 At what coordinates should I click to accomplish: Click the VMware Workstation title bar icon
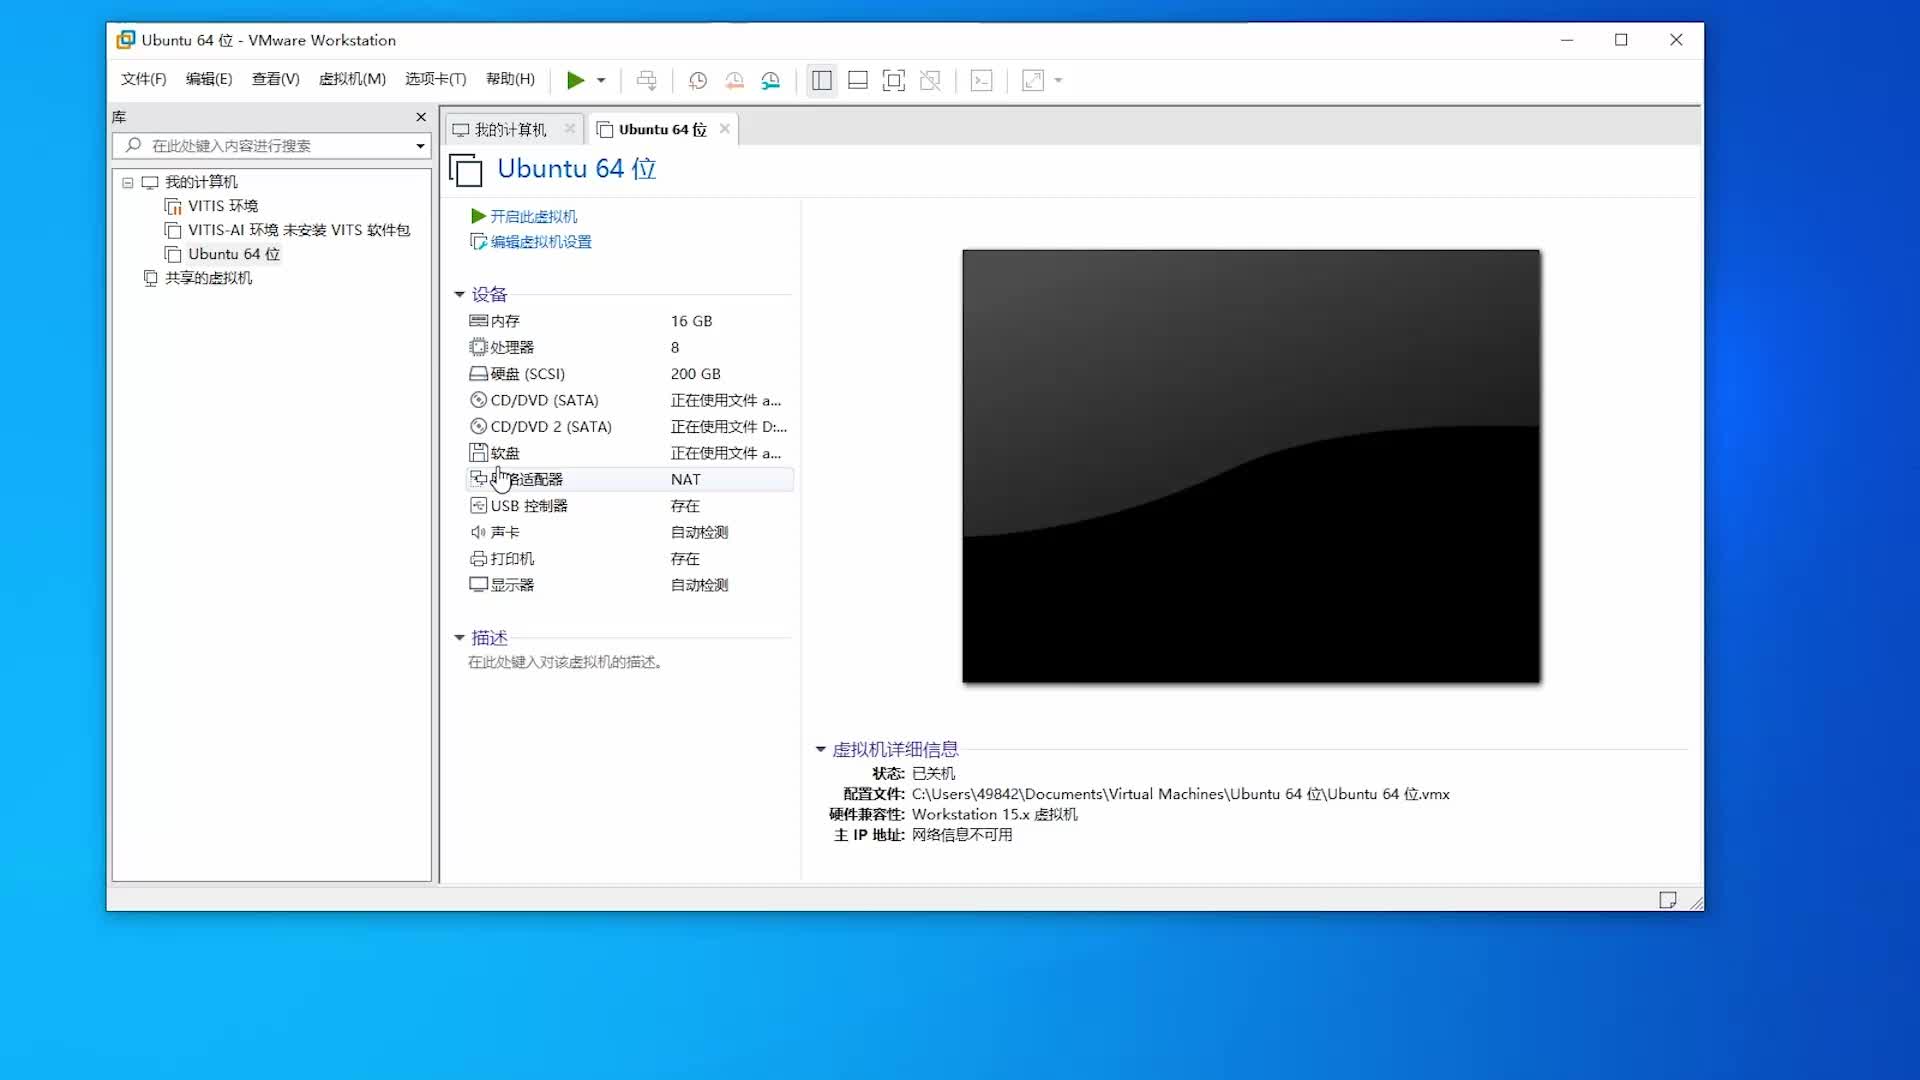(125, 40)
